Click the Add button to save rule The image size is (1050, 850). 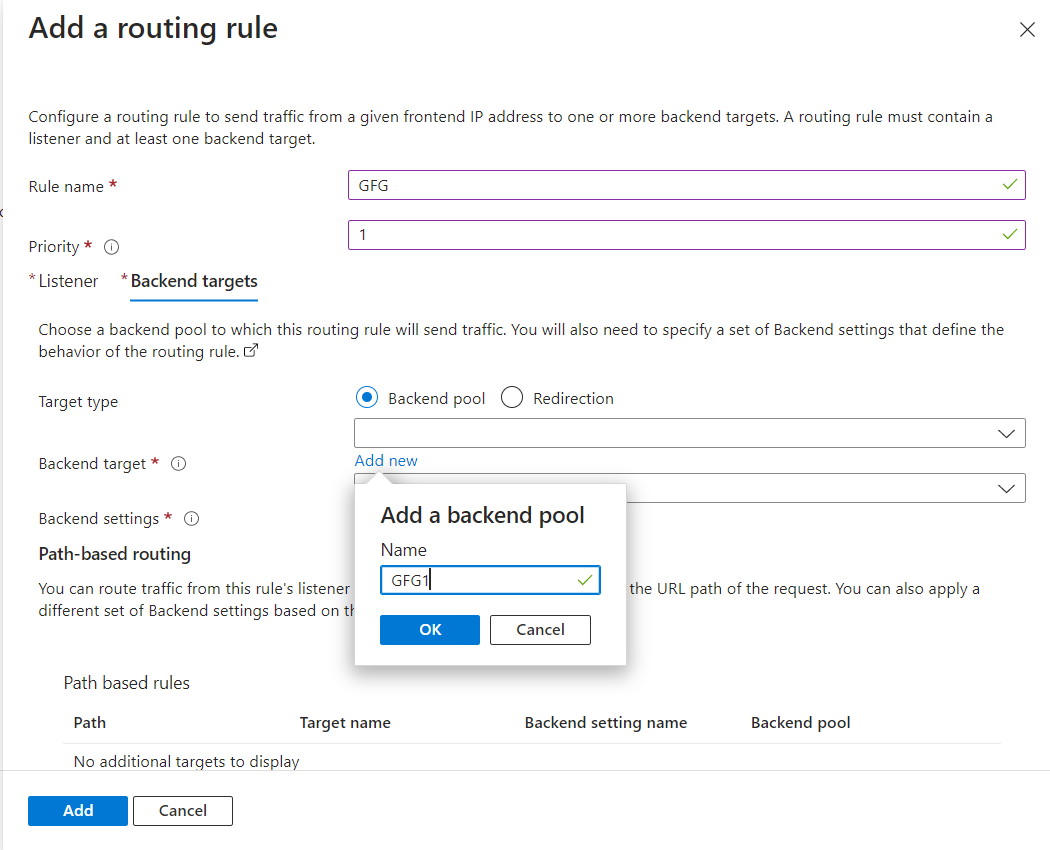click(78, 811)
